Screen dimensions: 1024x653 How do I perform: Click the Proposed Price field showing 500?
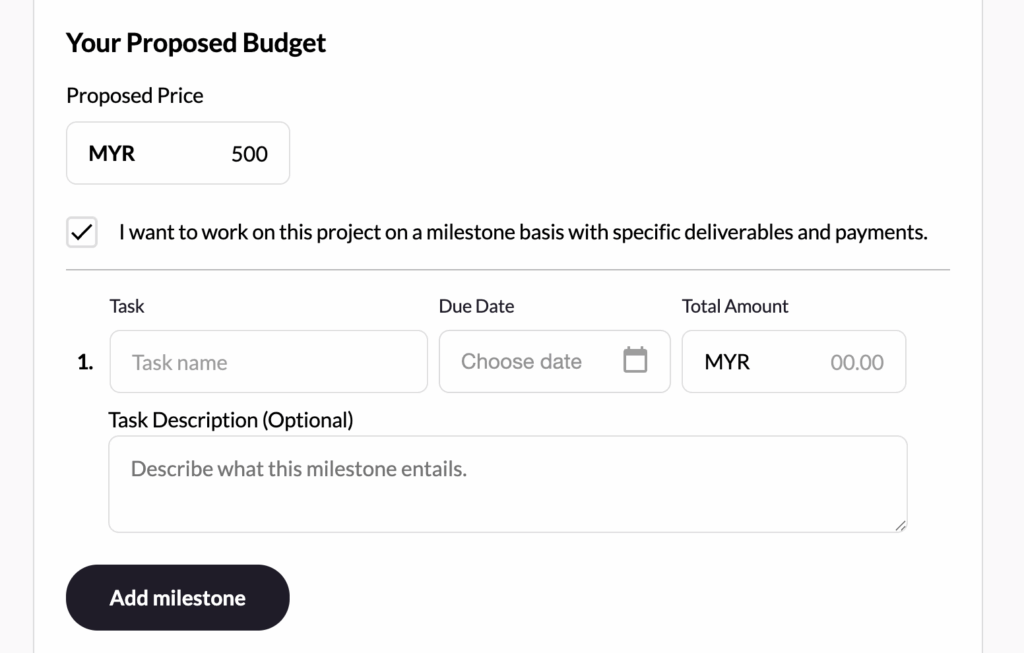249,154
